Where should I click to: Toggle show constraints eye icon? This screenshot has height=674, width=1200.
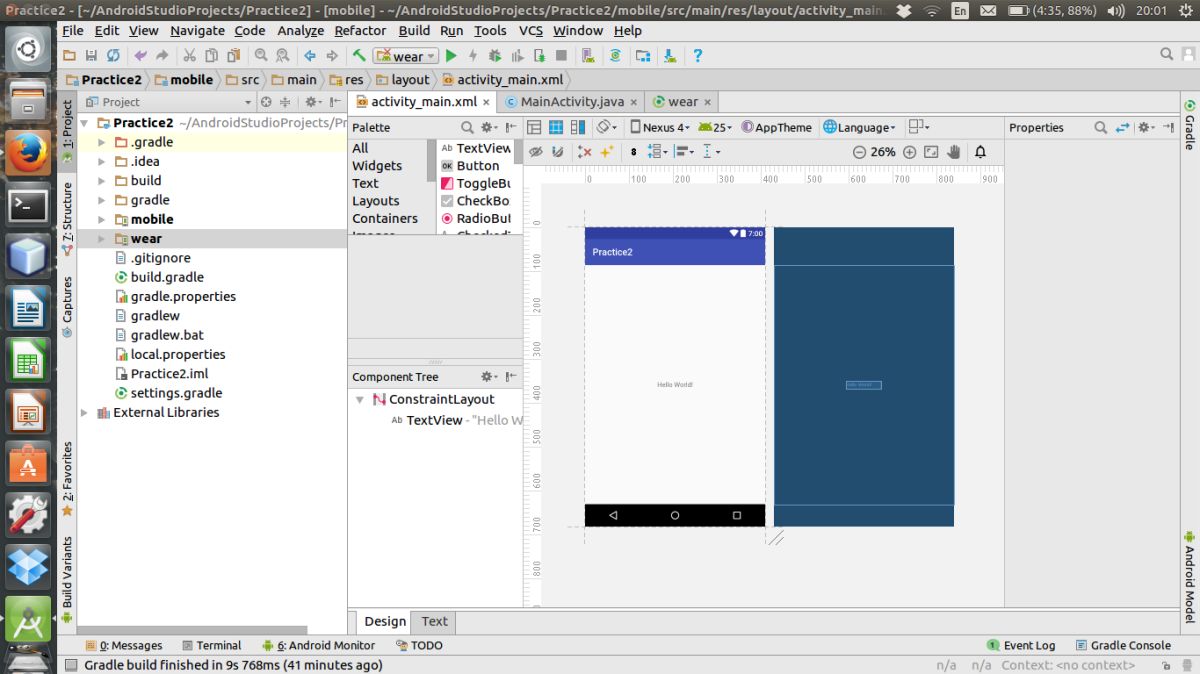535,152
